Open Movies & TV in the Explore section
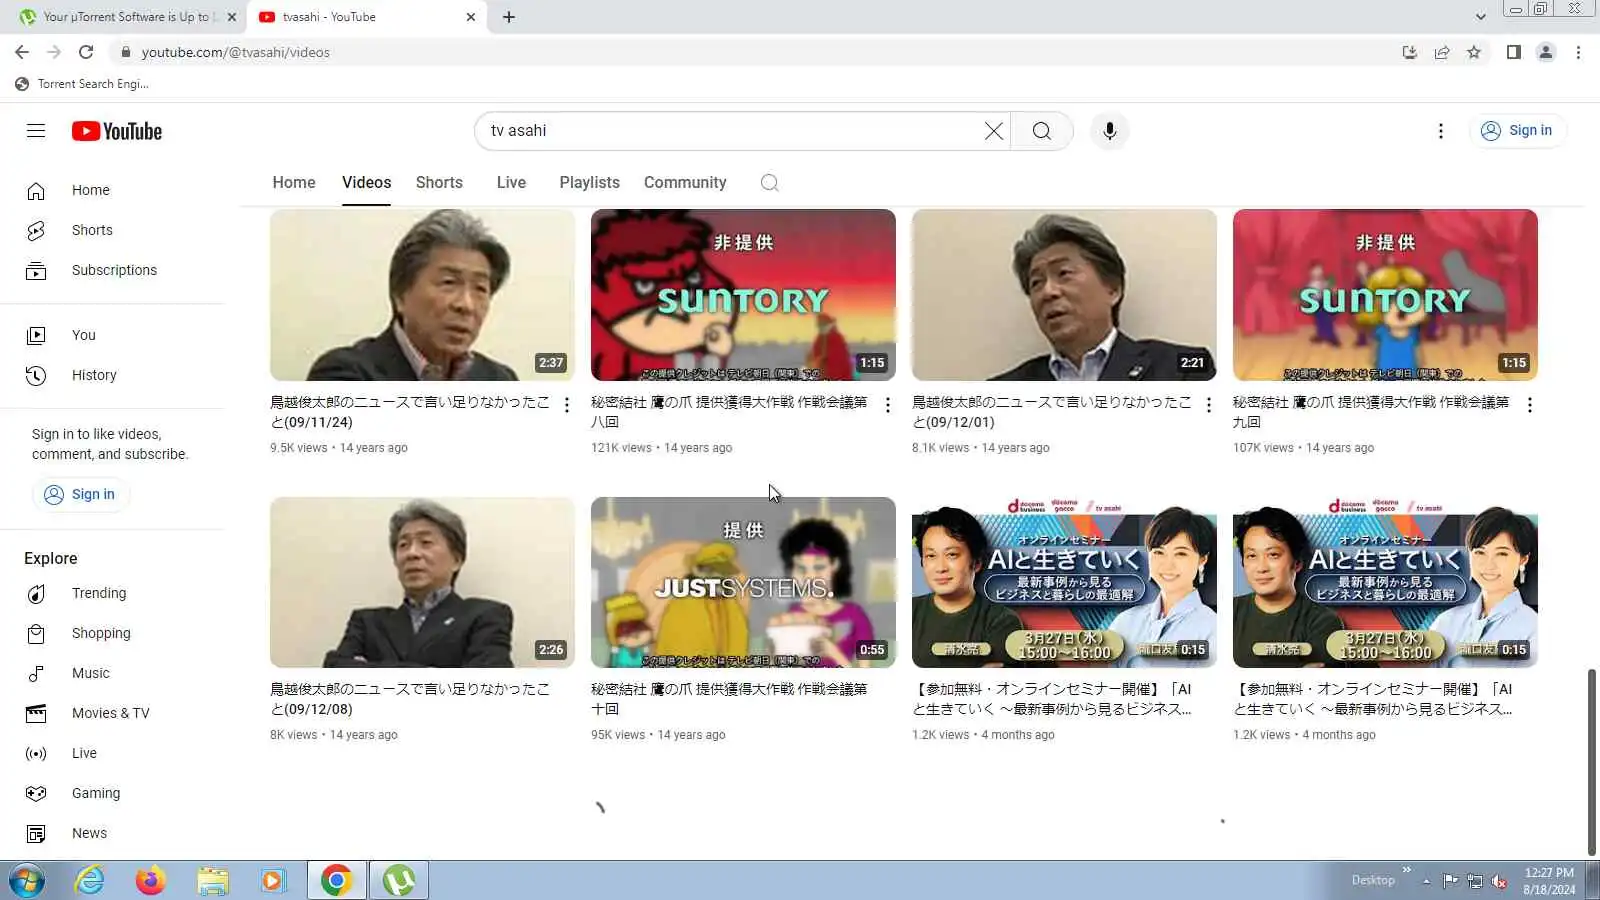 112,713
